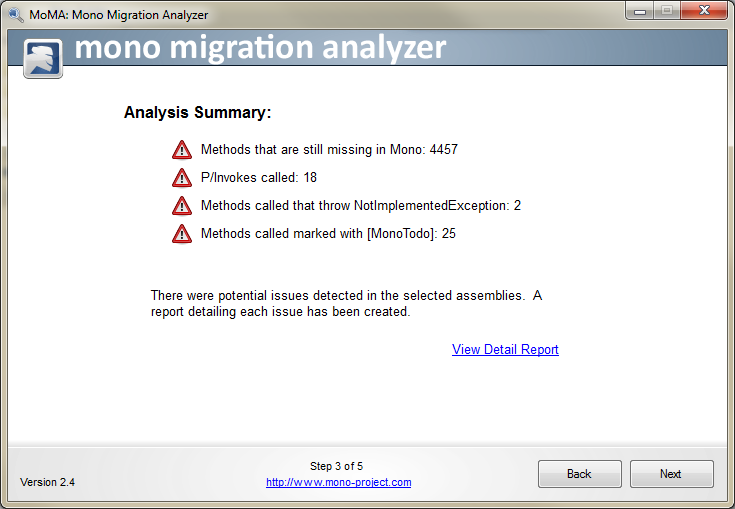Image resolution: width=735 pixels, height=509 pixels.
Task: Go to the Next wizard step
Action: pos(671,474)
